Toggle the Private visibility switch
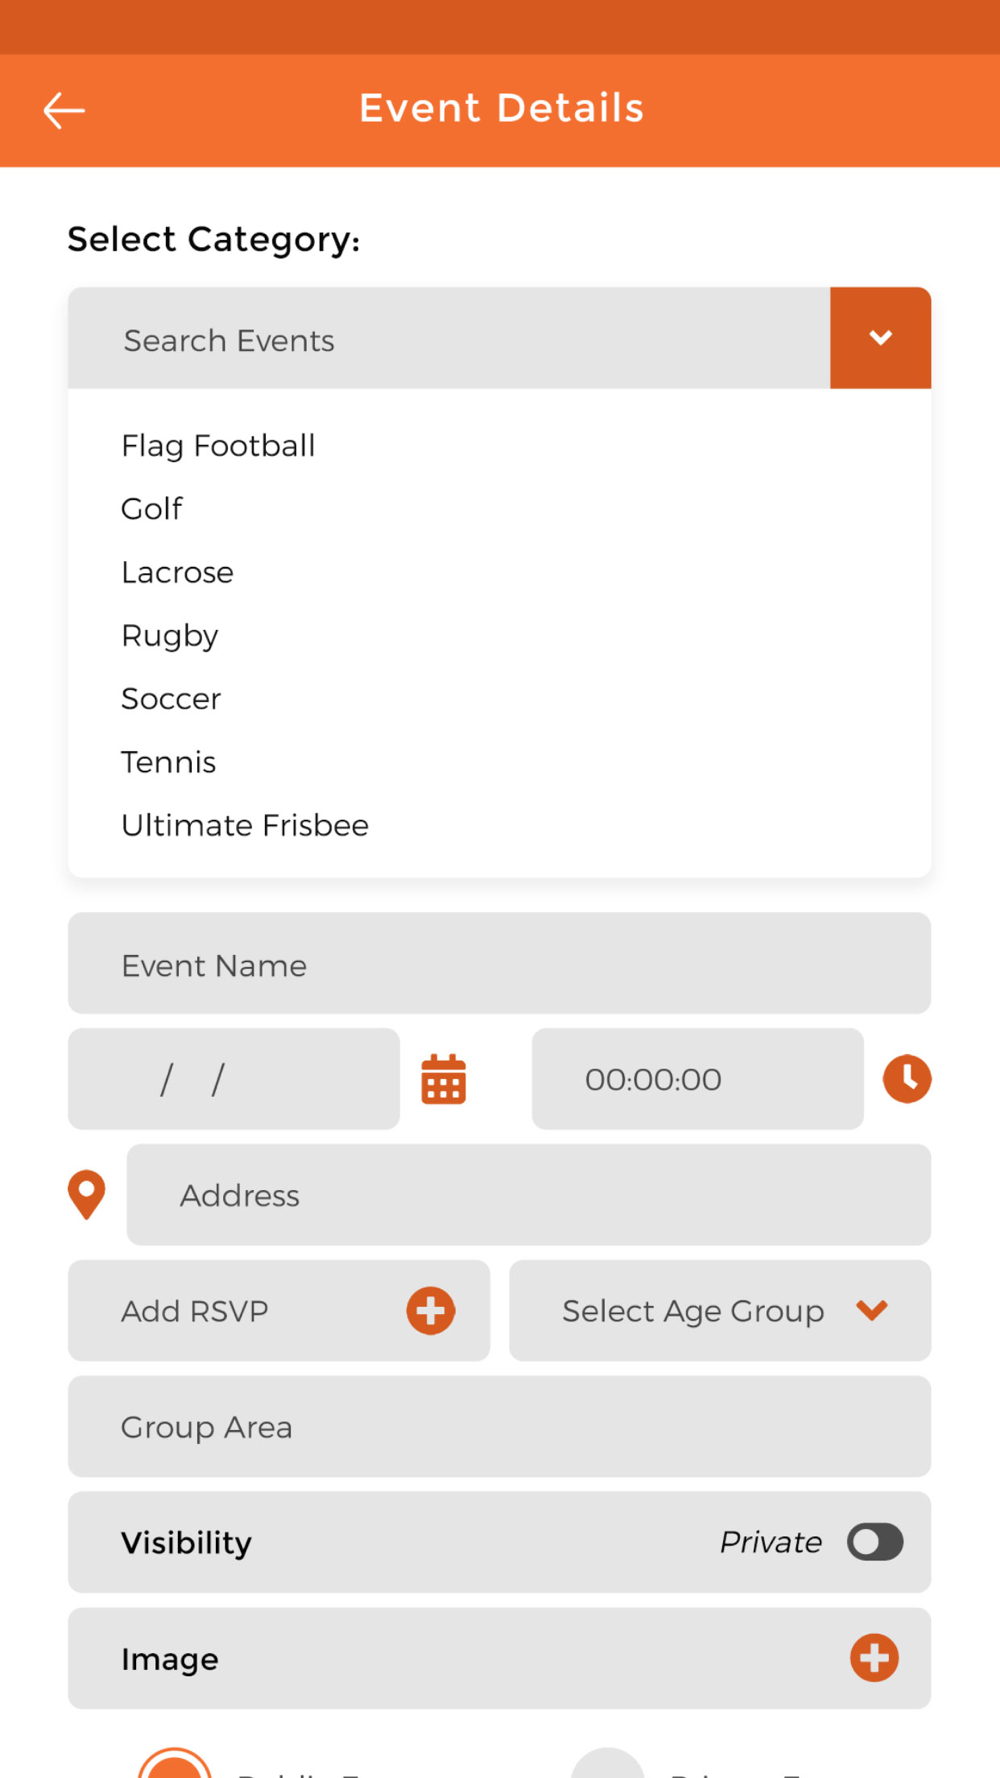 pos(875,1542)
